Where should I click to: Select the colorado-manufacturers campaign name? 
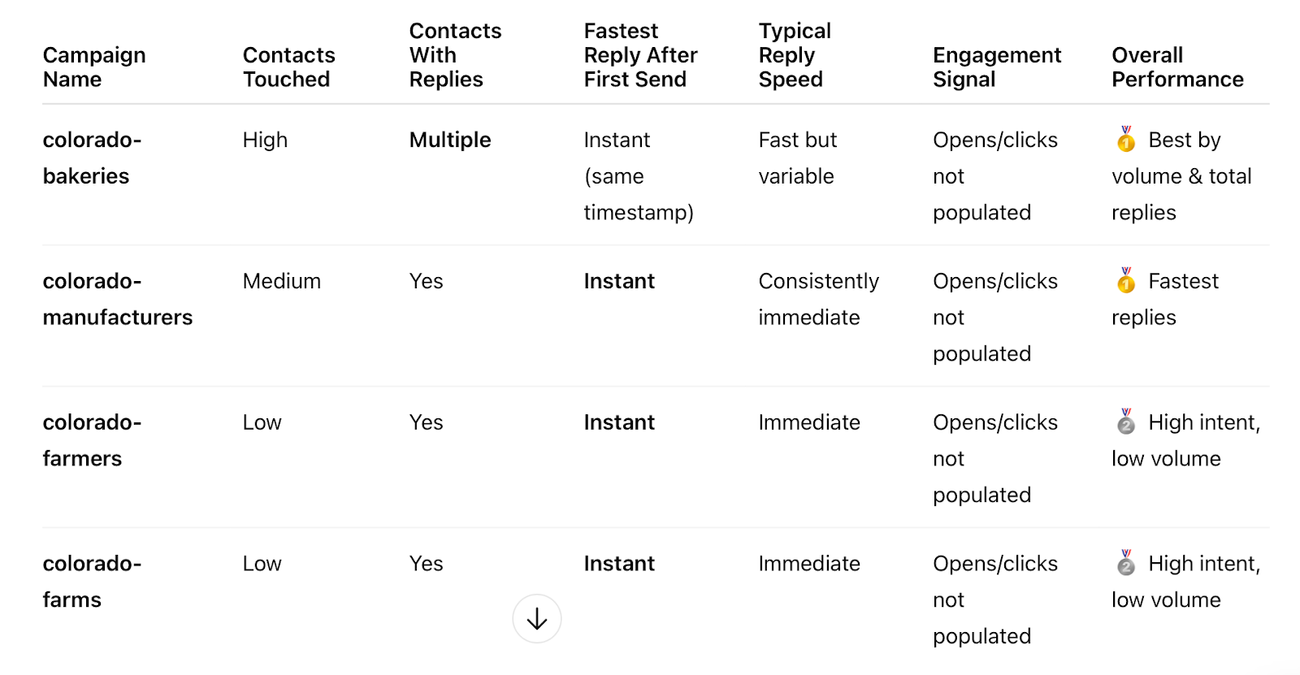pyautogui.click(x=117, y=299)
